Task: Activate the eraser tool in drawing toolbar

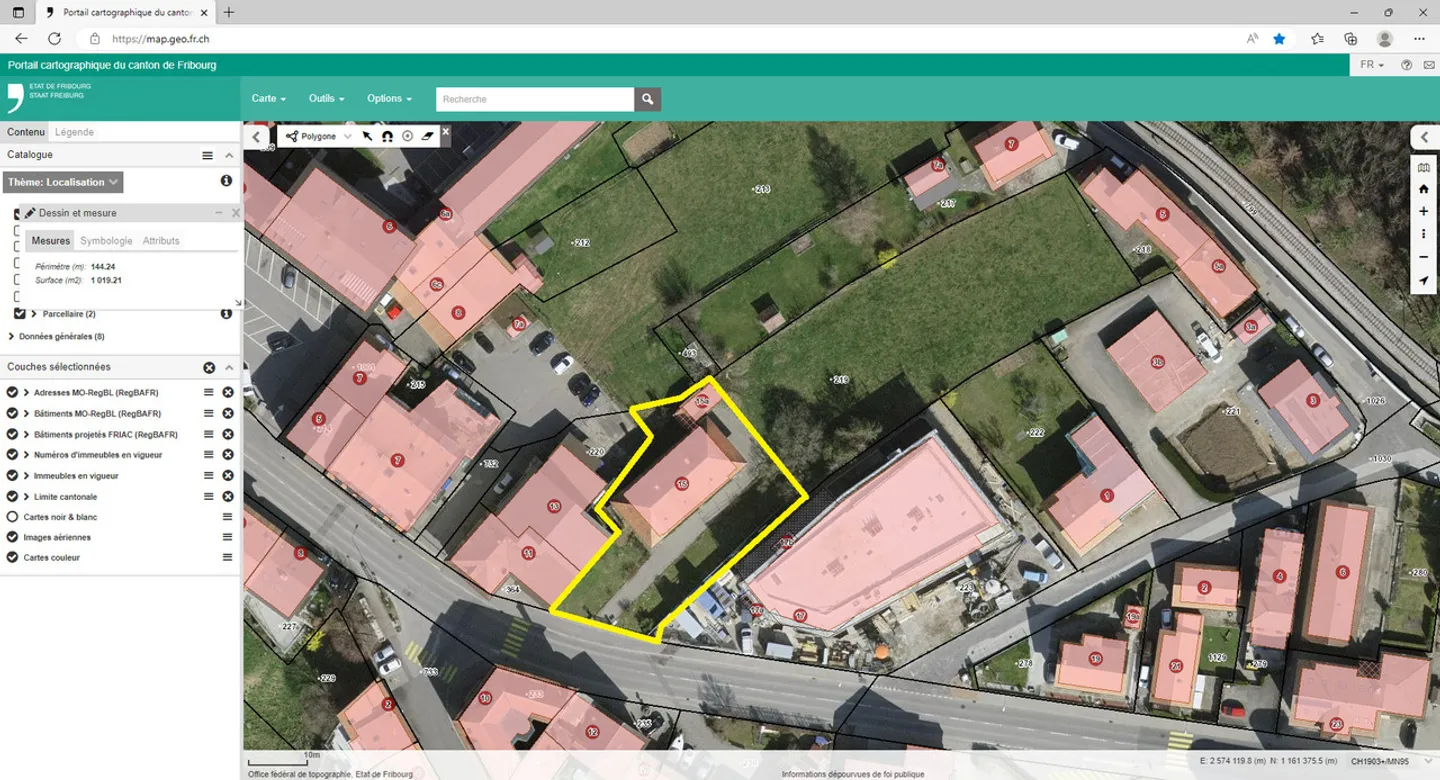Action: click(428, 136)
